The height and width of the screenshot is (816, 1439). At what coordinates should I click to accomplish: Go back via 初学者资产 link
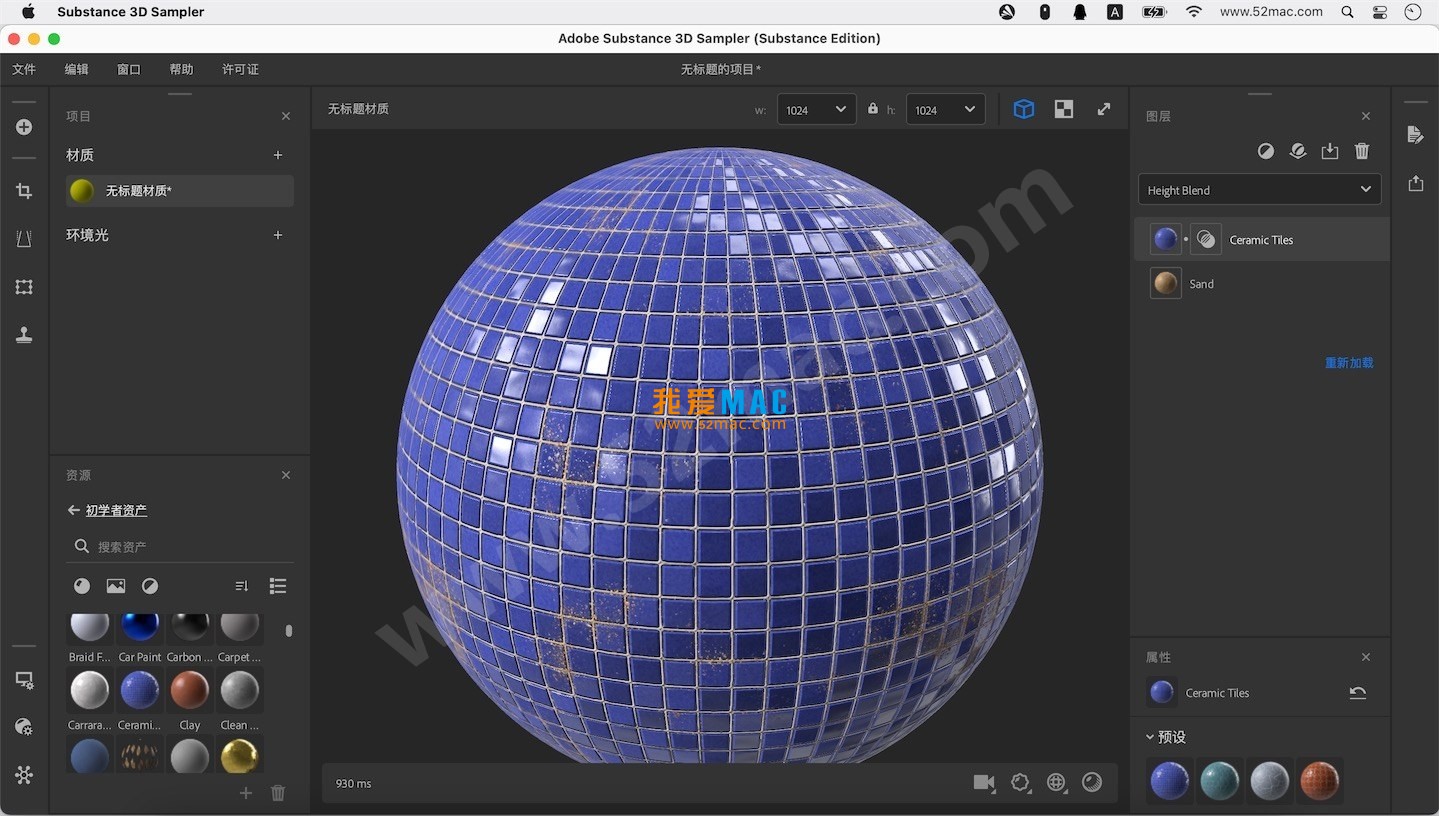(x=116, y=510)
